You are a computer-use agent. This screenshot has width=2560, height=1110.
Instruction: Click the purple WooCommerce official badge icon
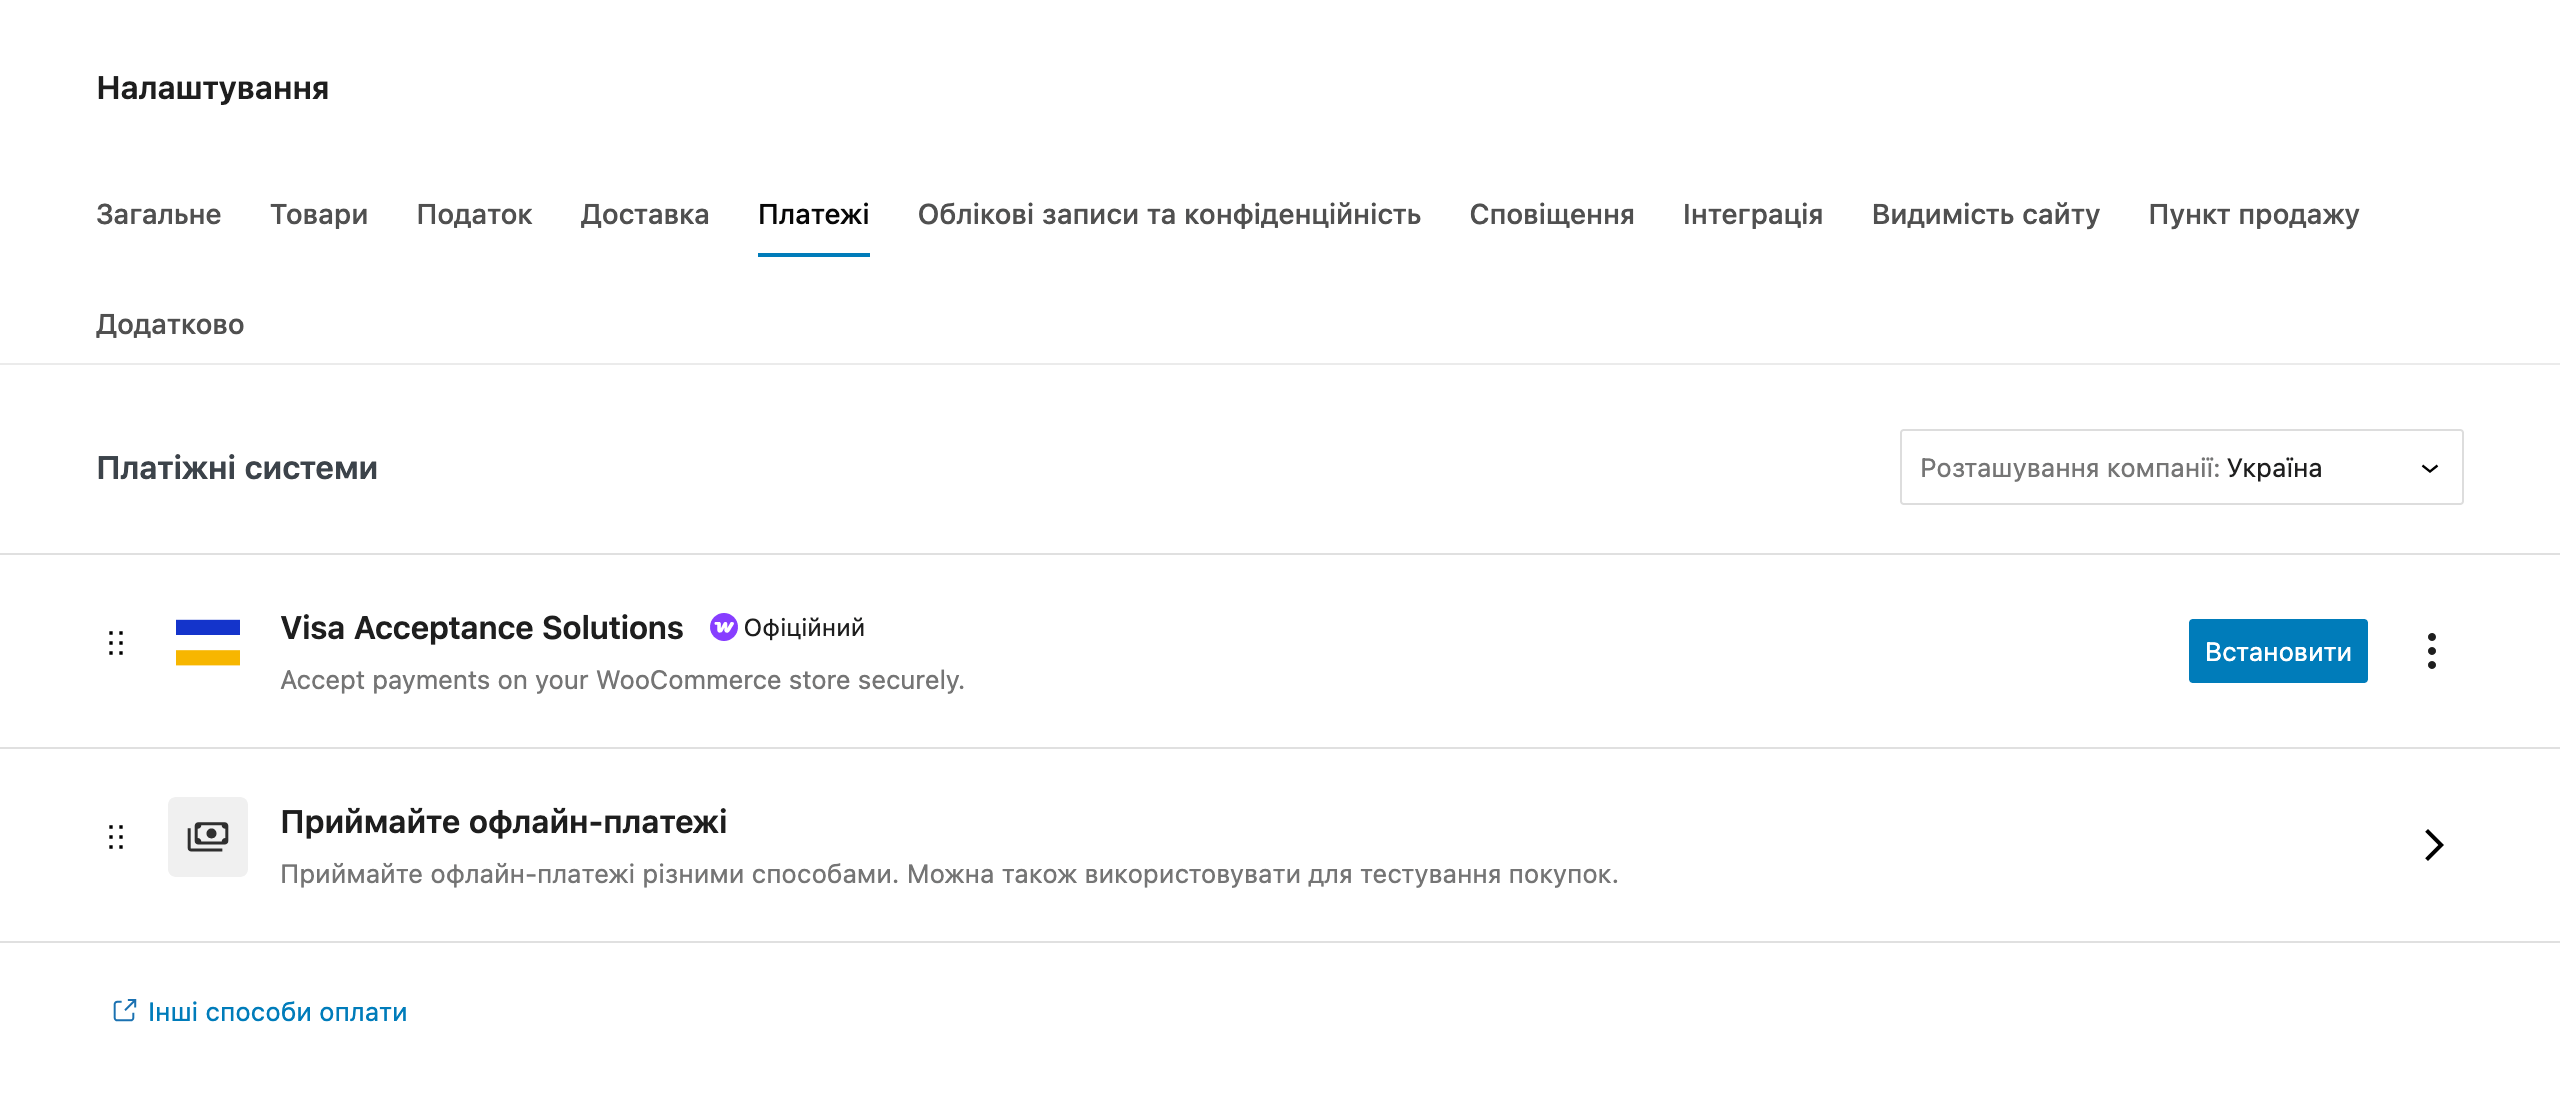724,627
